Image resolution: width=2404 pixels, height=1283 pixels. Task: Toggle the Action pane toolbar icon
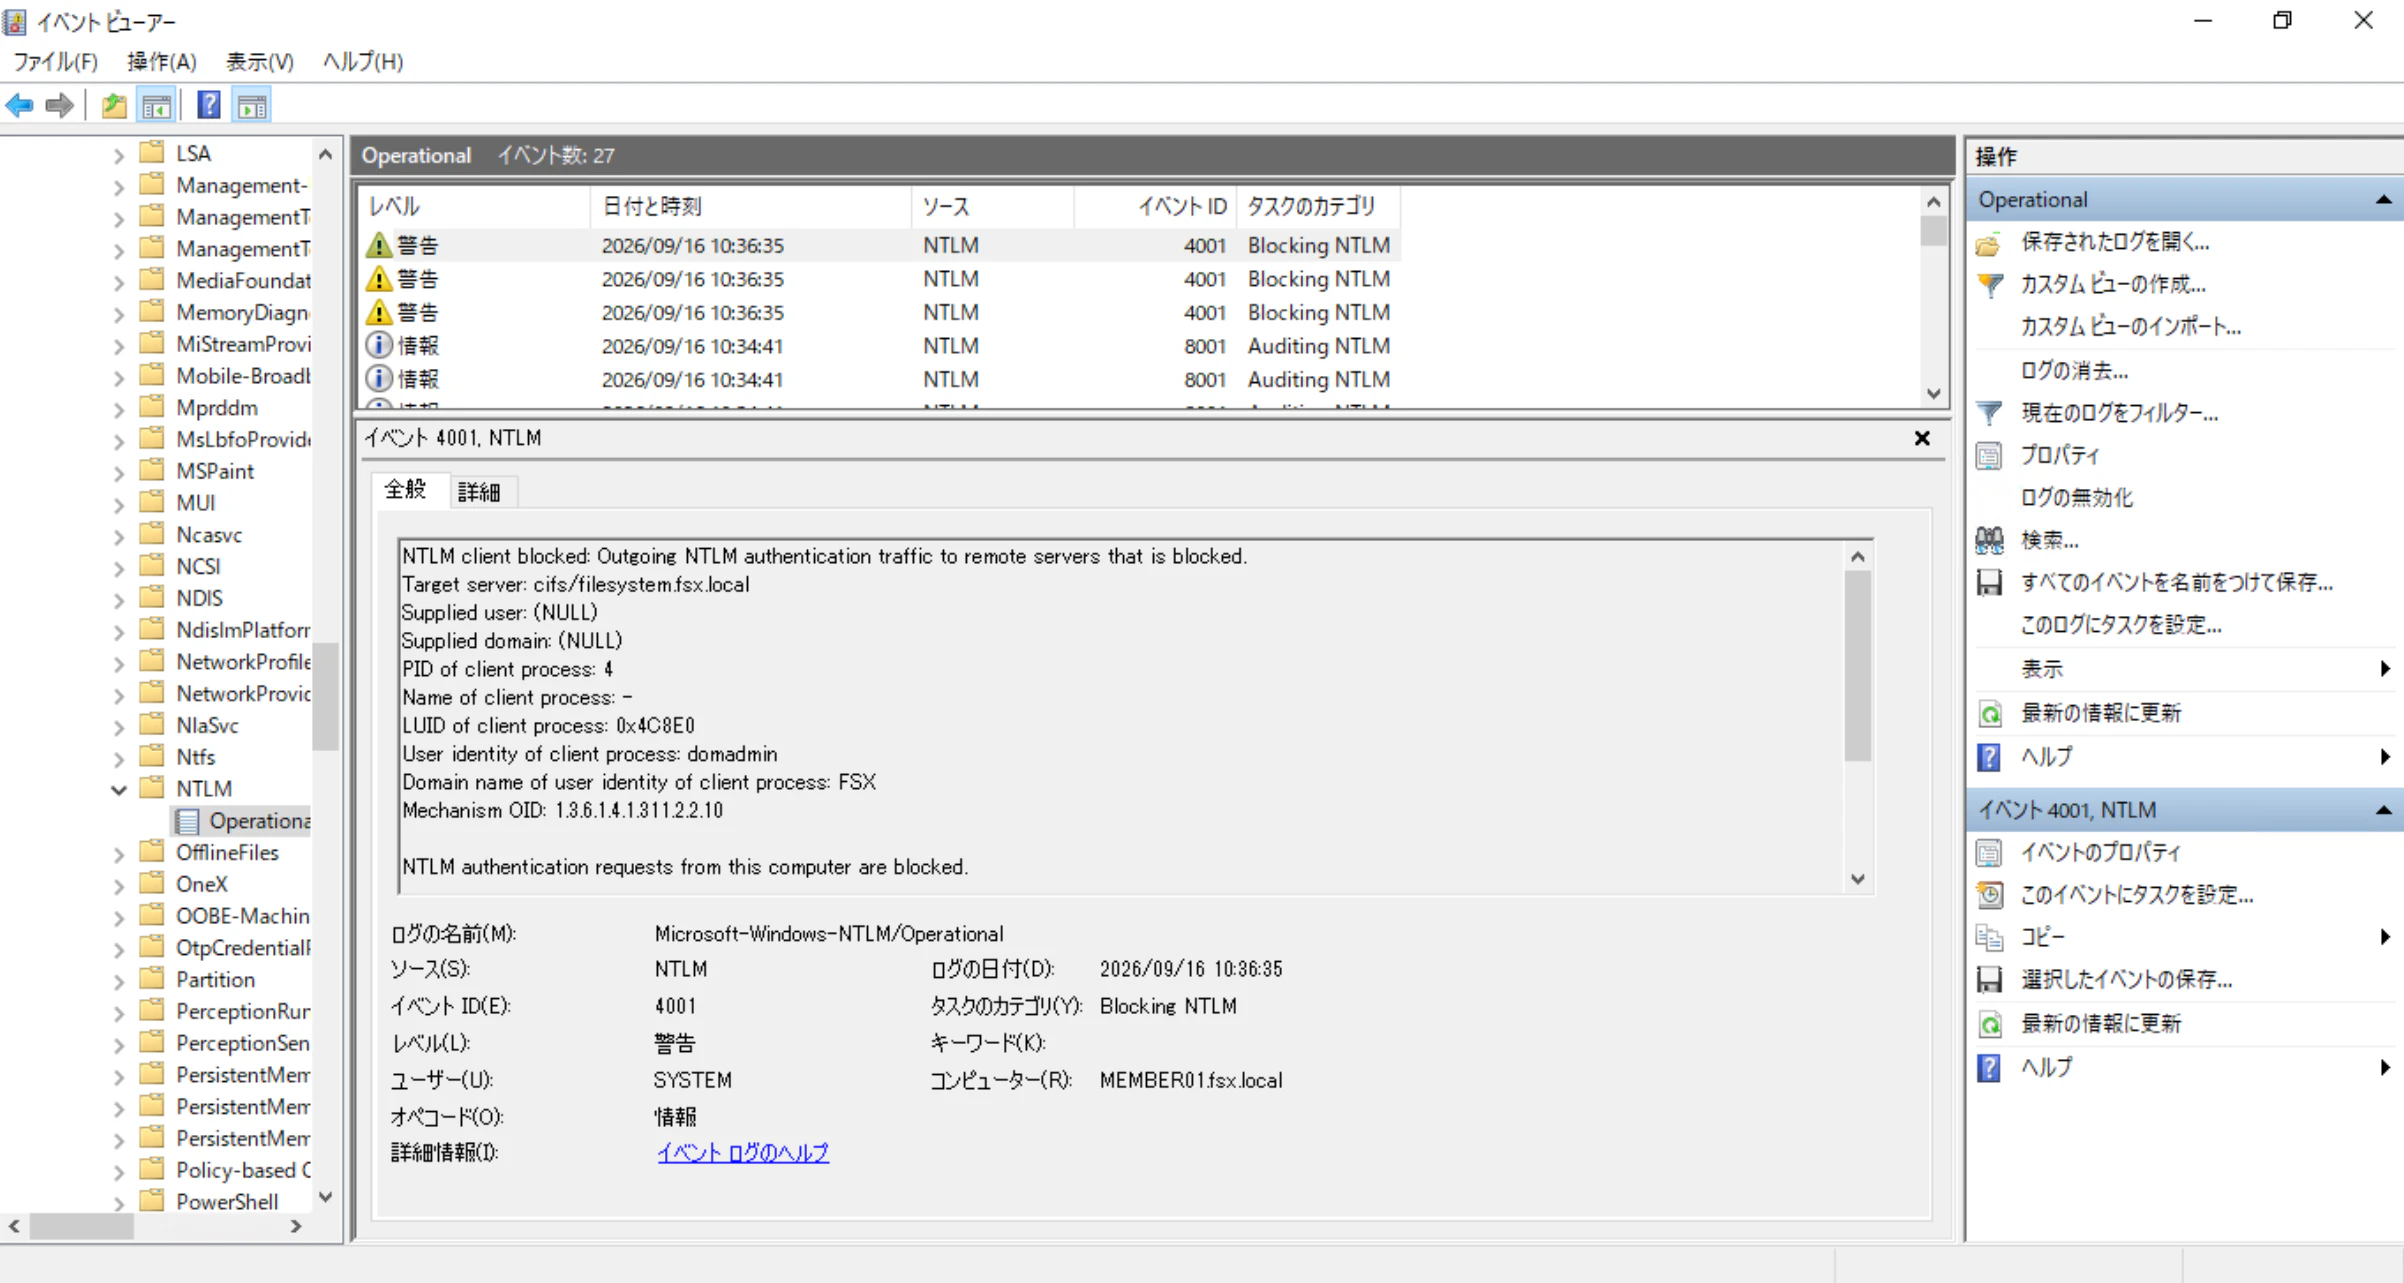pos(252,105)
